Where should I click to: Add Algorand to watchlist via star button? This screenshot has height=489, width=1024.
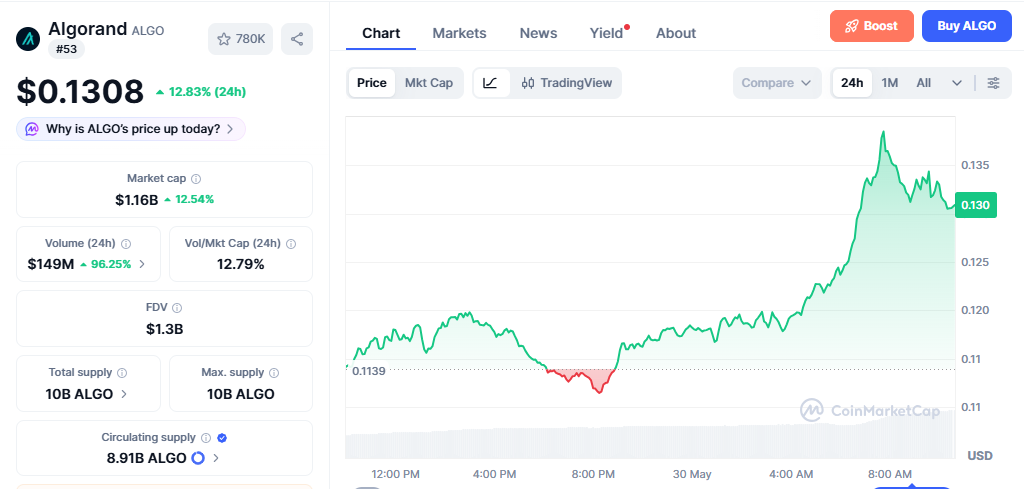click(240, 39)
